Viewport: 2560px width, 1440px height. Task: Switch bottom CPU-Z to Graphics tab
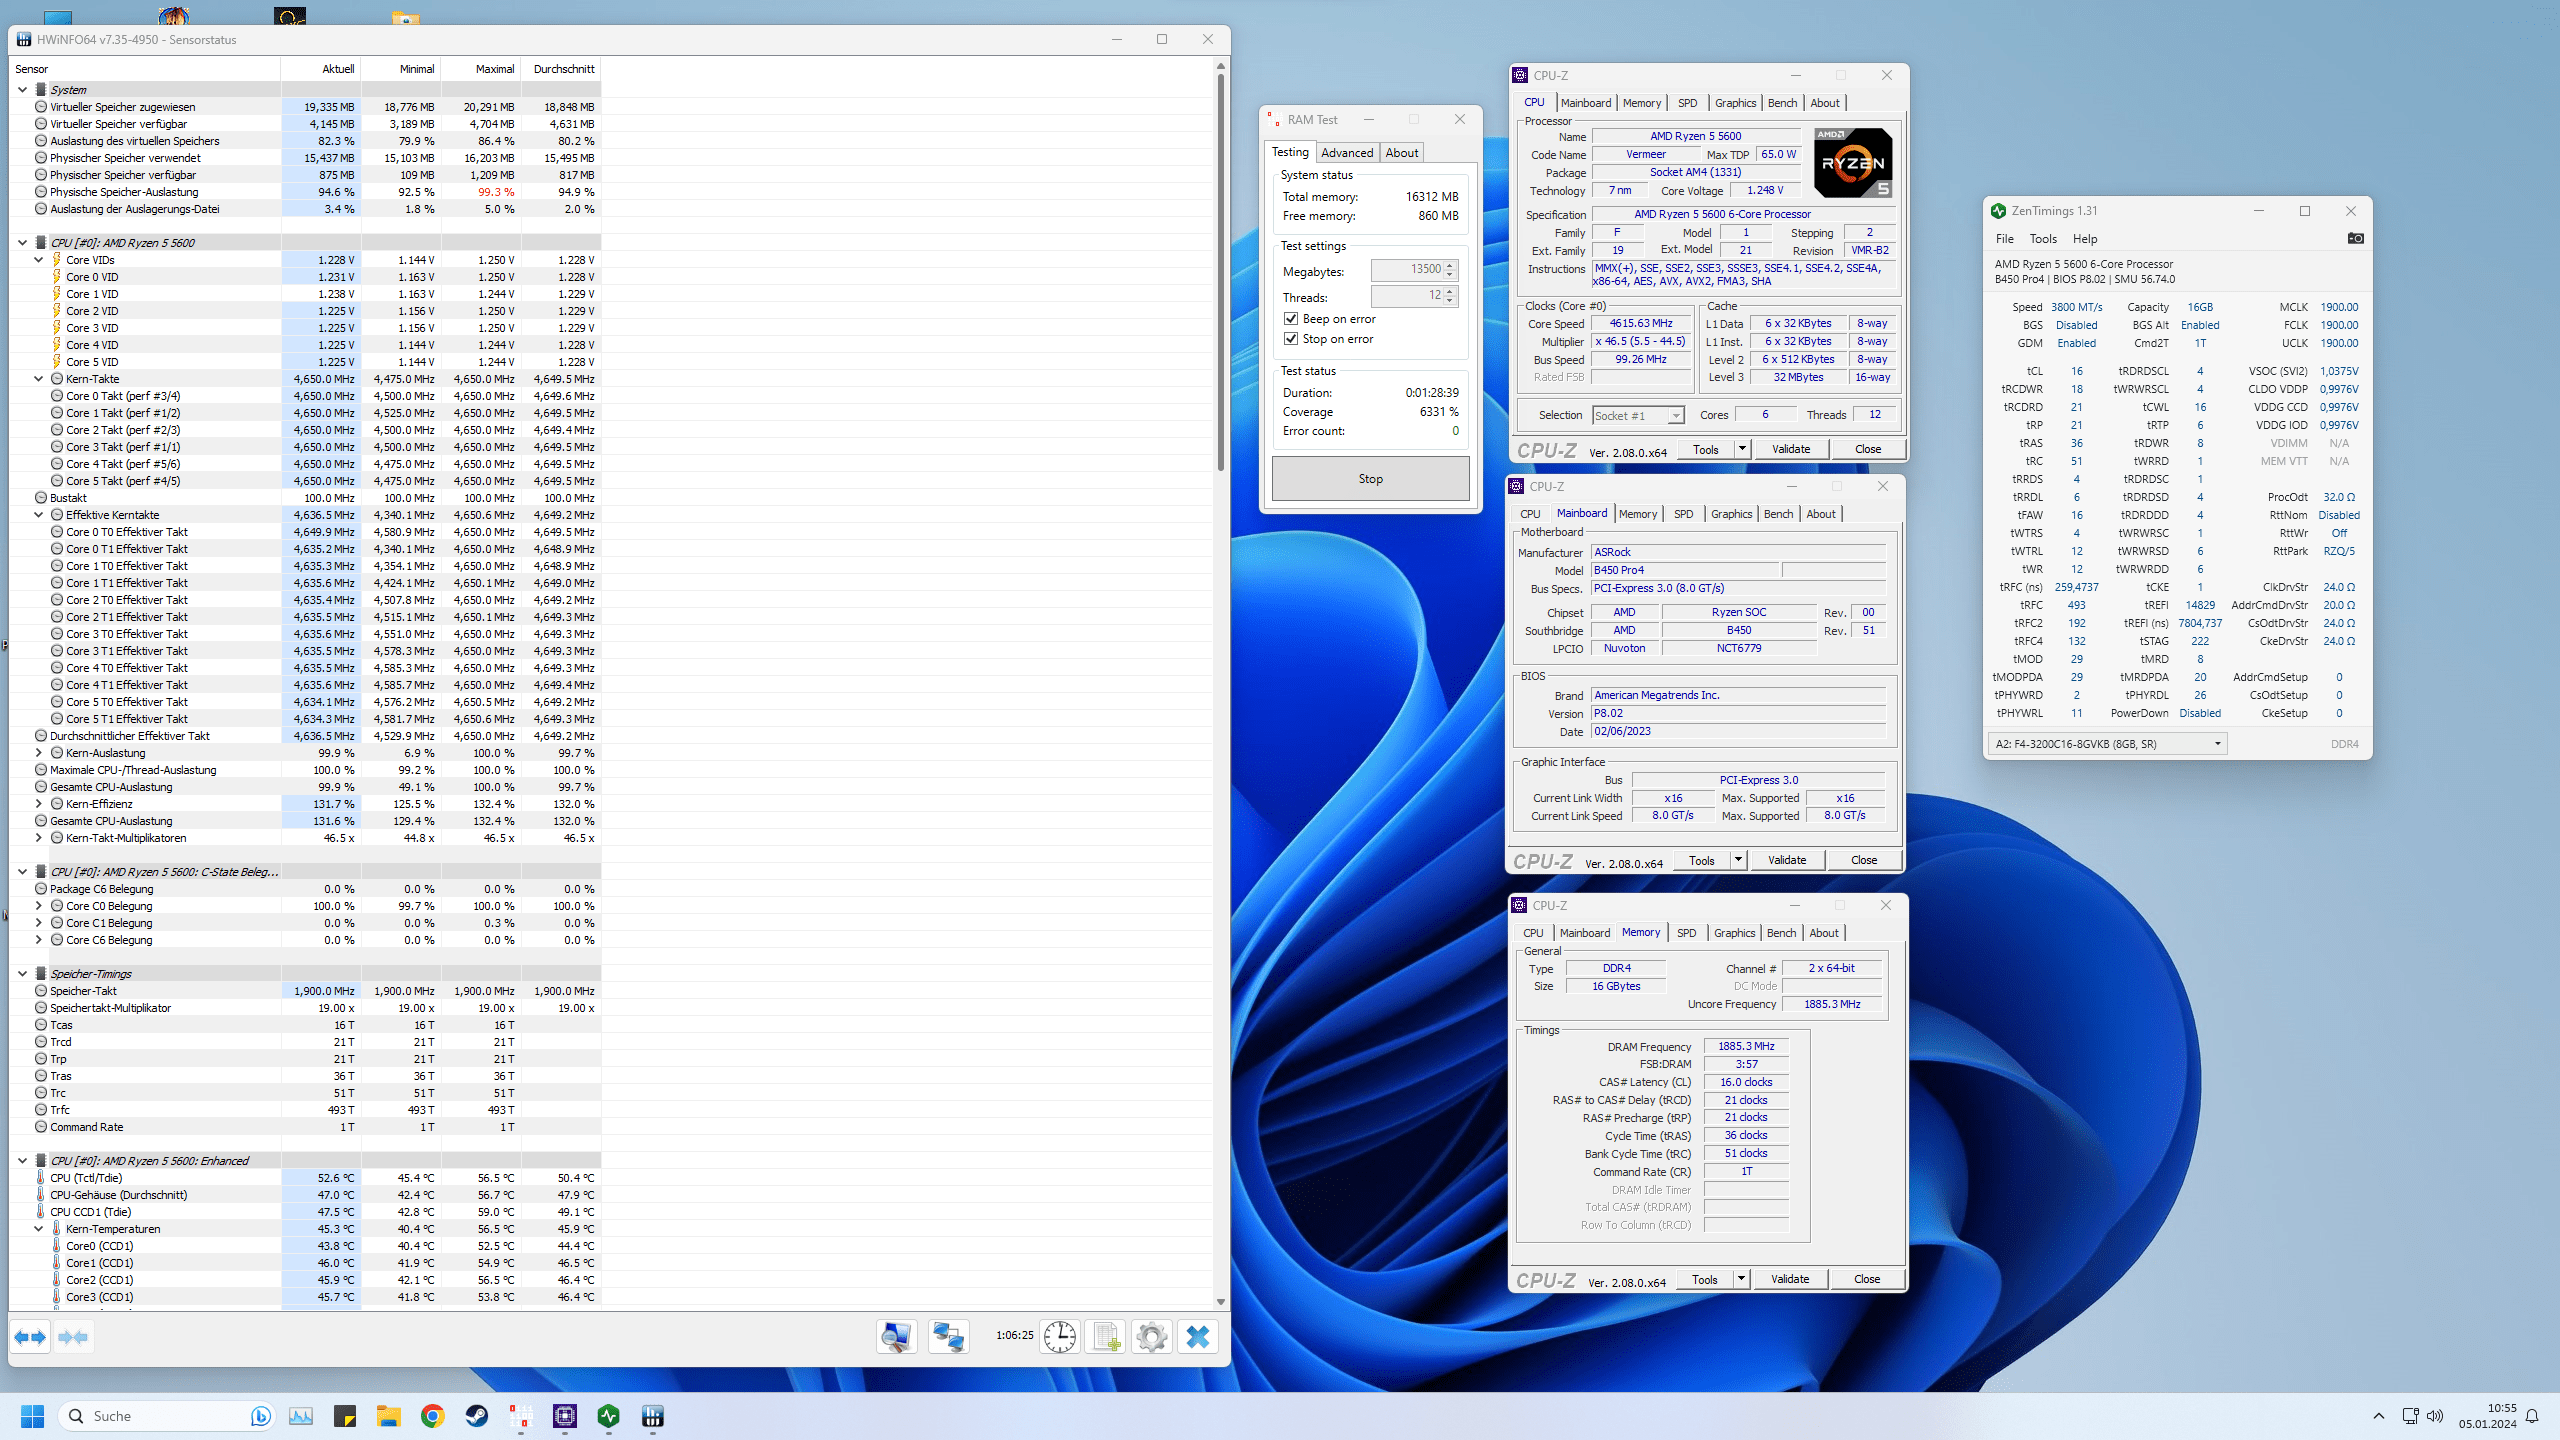(1734, 933)
